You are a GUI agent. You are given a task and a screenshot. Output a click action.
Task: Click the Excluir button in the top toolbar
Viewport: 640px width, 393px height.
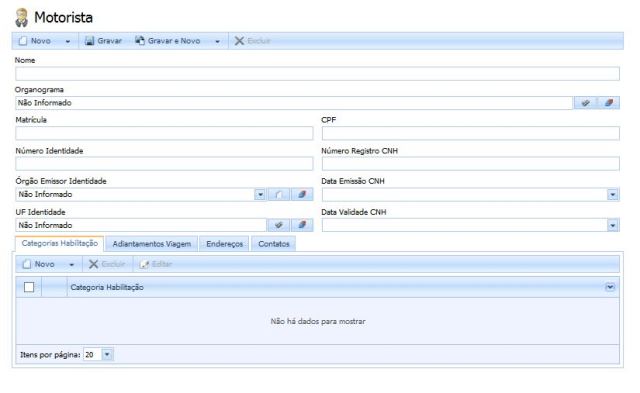click(252, 41)
